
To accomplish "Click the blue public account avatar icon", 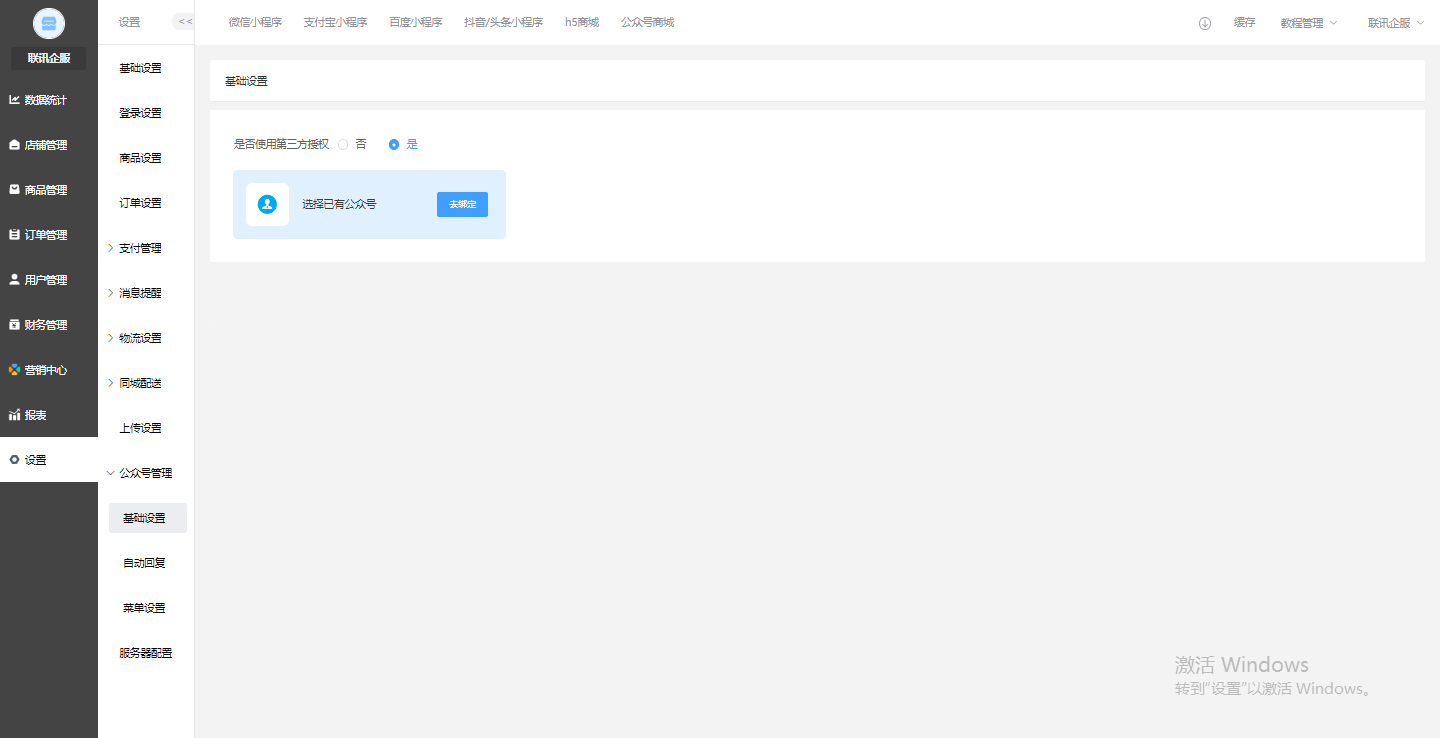I will 267,204.
